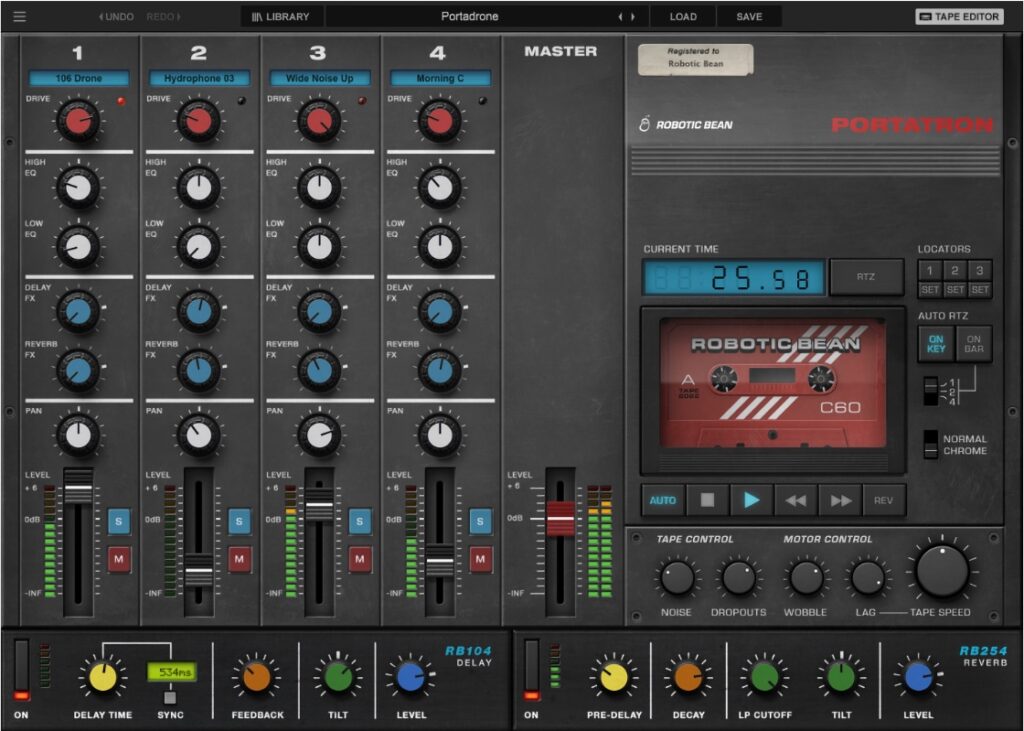This screenshot has height=731, width=1024.
Task: Click the Fast Forward transport button
Action: [x=840, y=500]
